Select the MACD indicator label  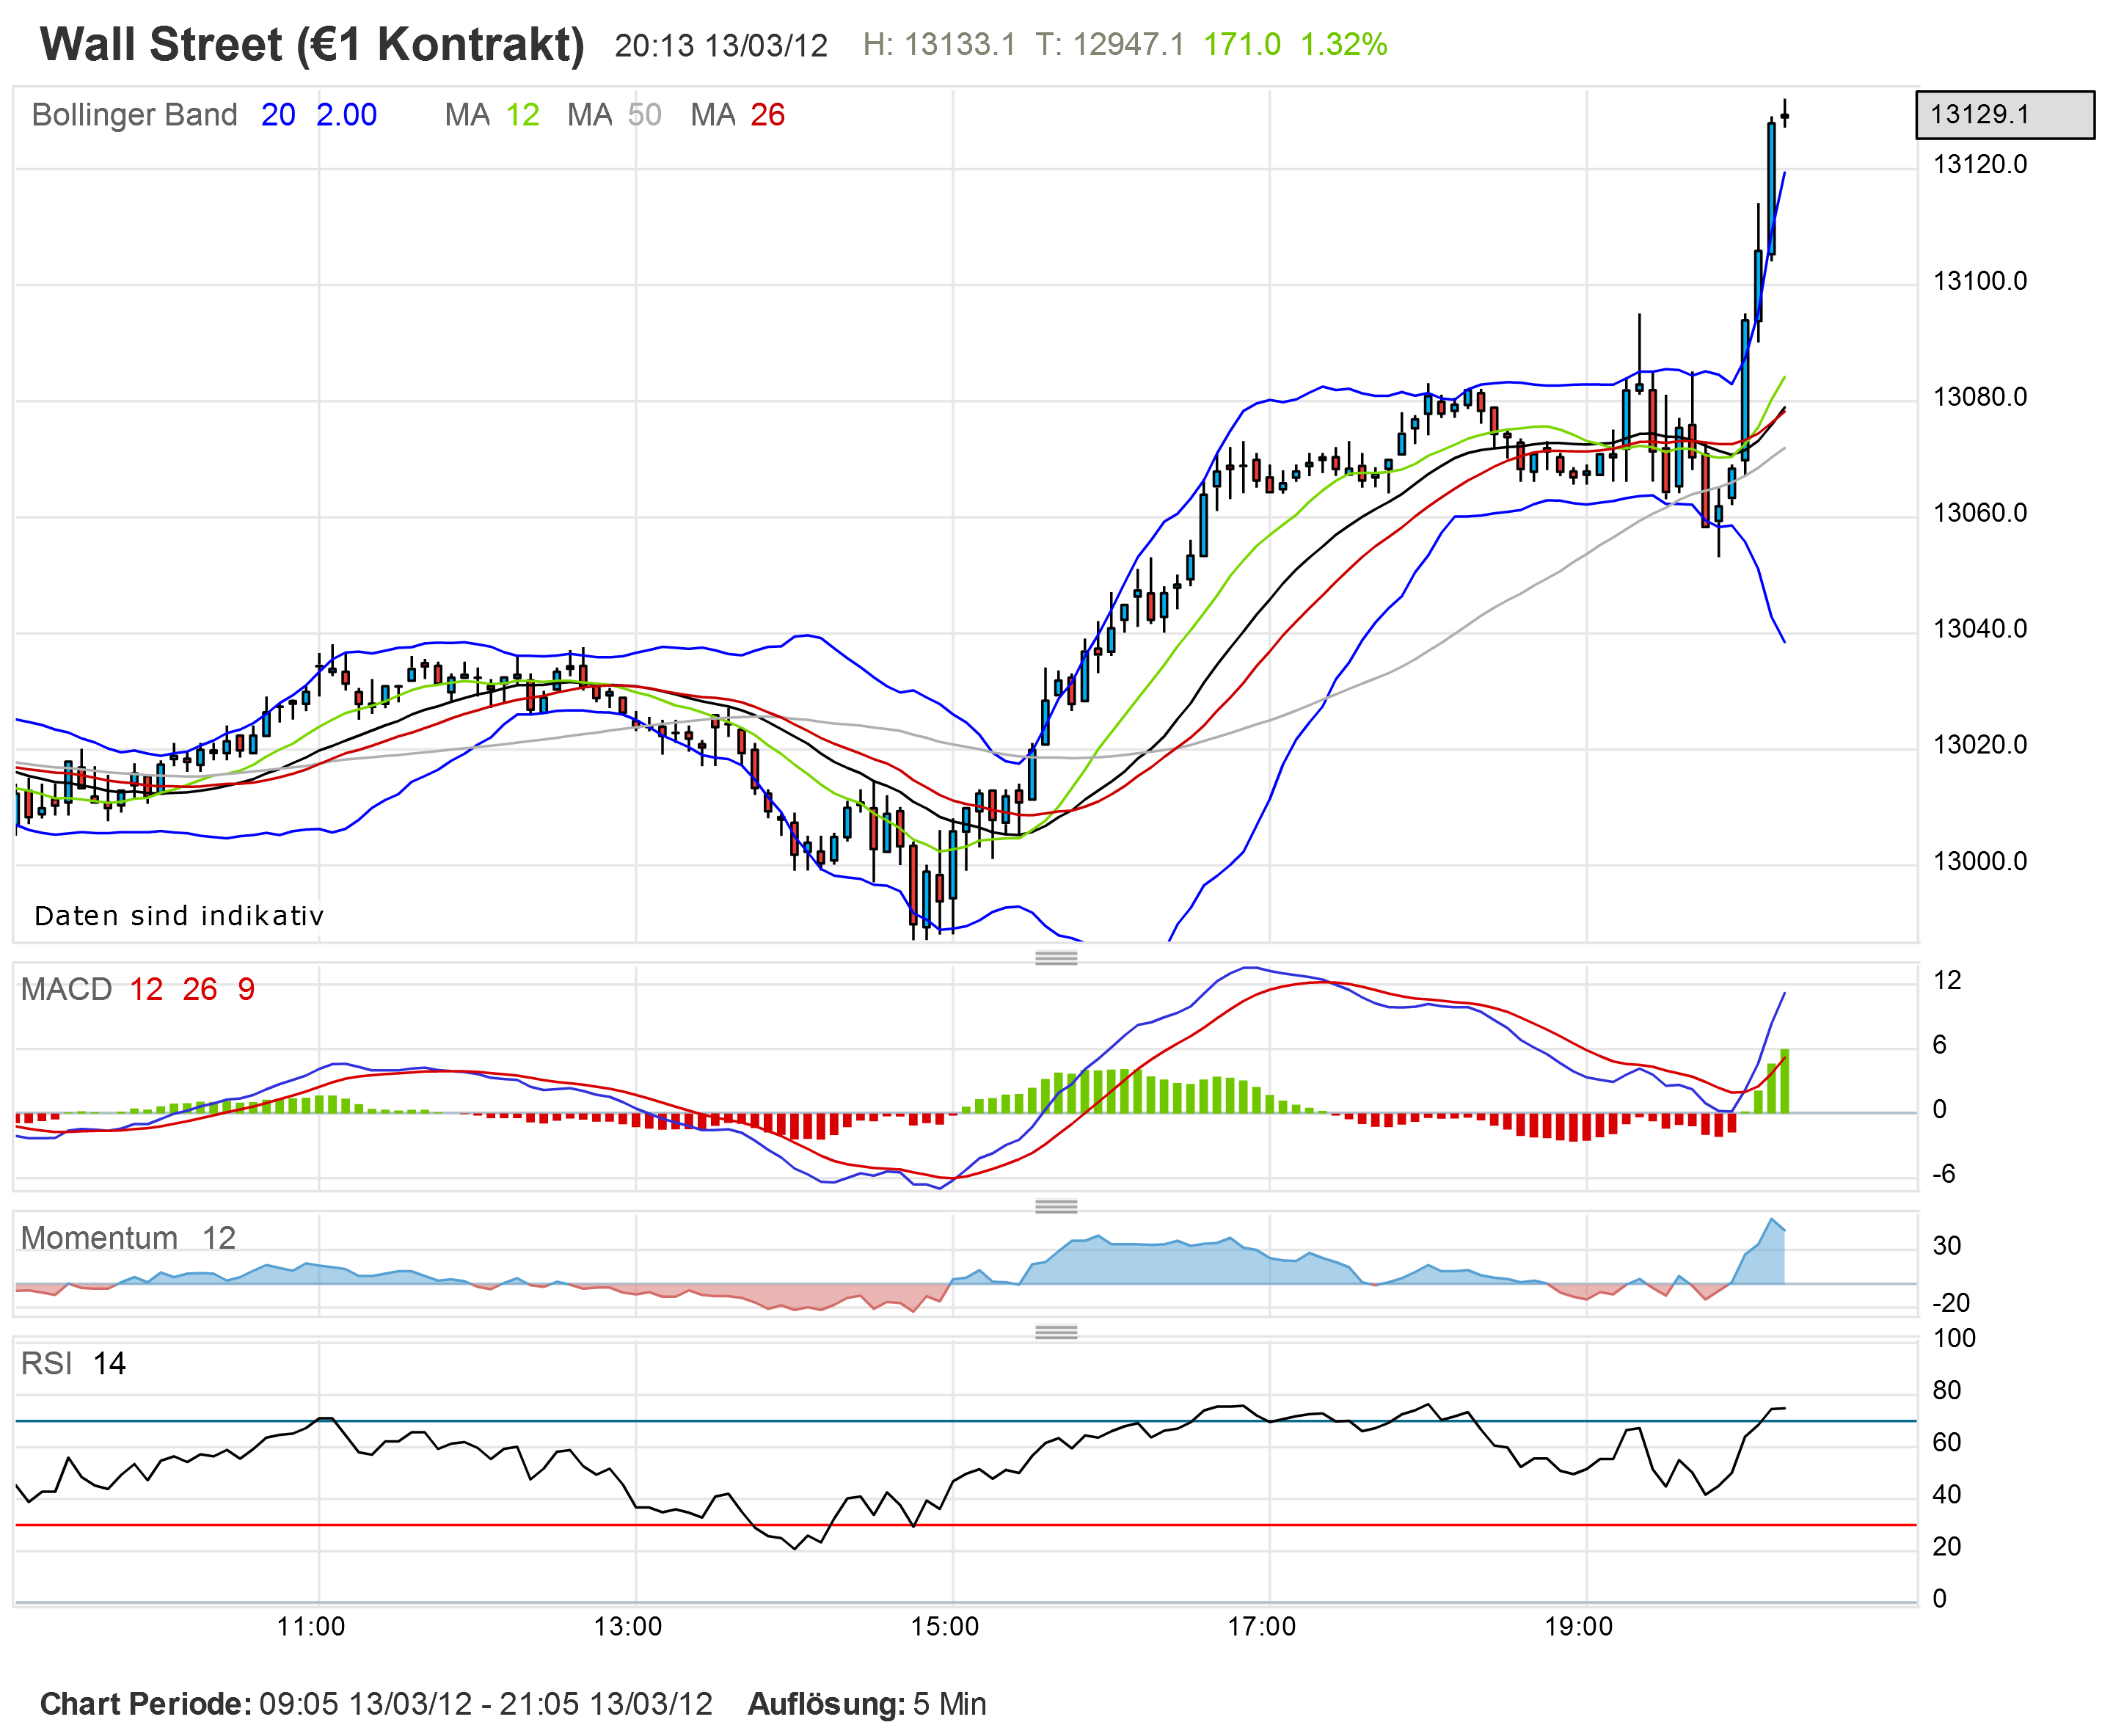66,989
